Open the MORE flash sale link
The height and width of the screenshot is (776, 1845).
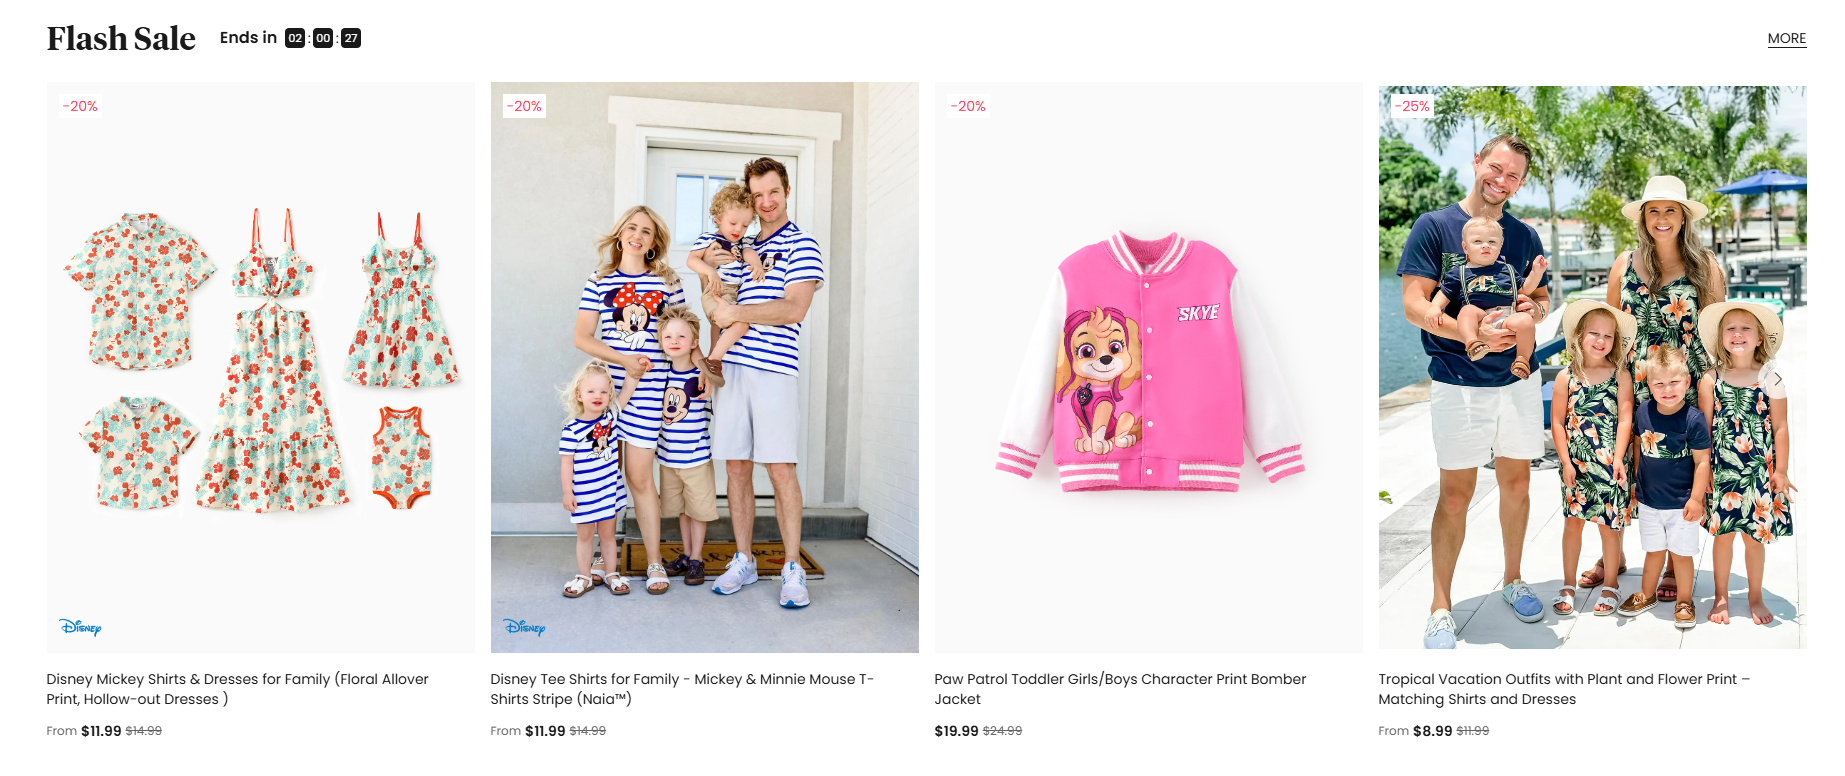point(1786,39)
